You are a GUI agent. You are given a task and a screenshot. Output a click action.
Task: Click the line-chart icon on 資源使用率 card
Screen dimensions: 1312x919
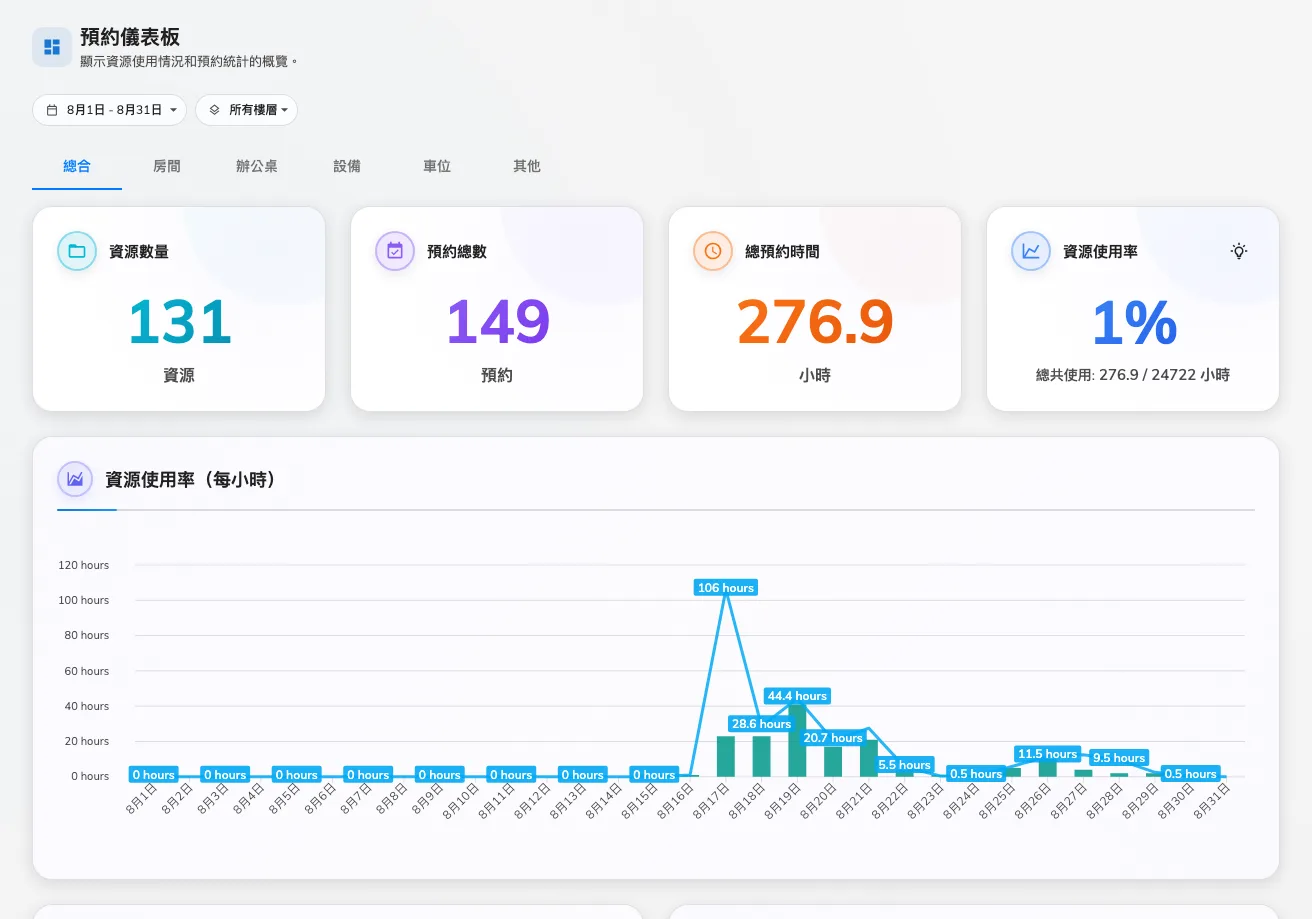[1031, 251]
